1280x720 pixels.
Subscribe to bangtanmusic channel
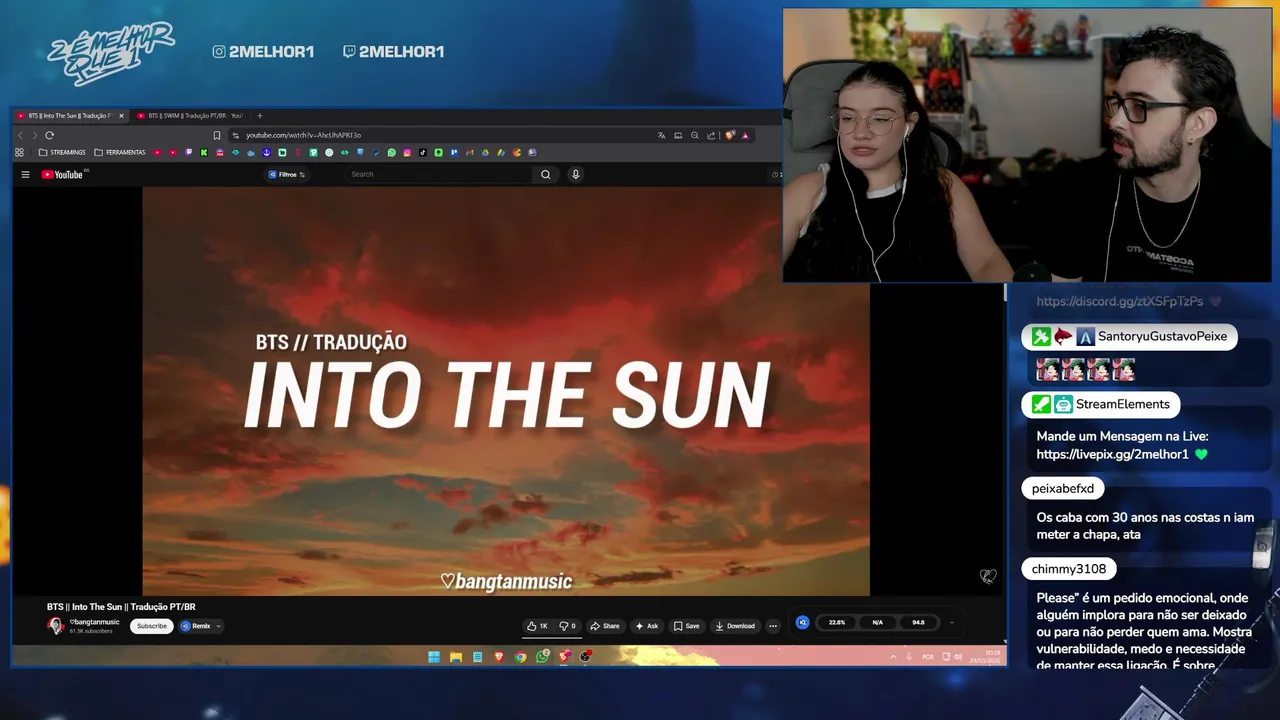[x=152, y=626]
